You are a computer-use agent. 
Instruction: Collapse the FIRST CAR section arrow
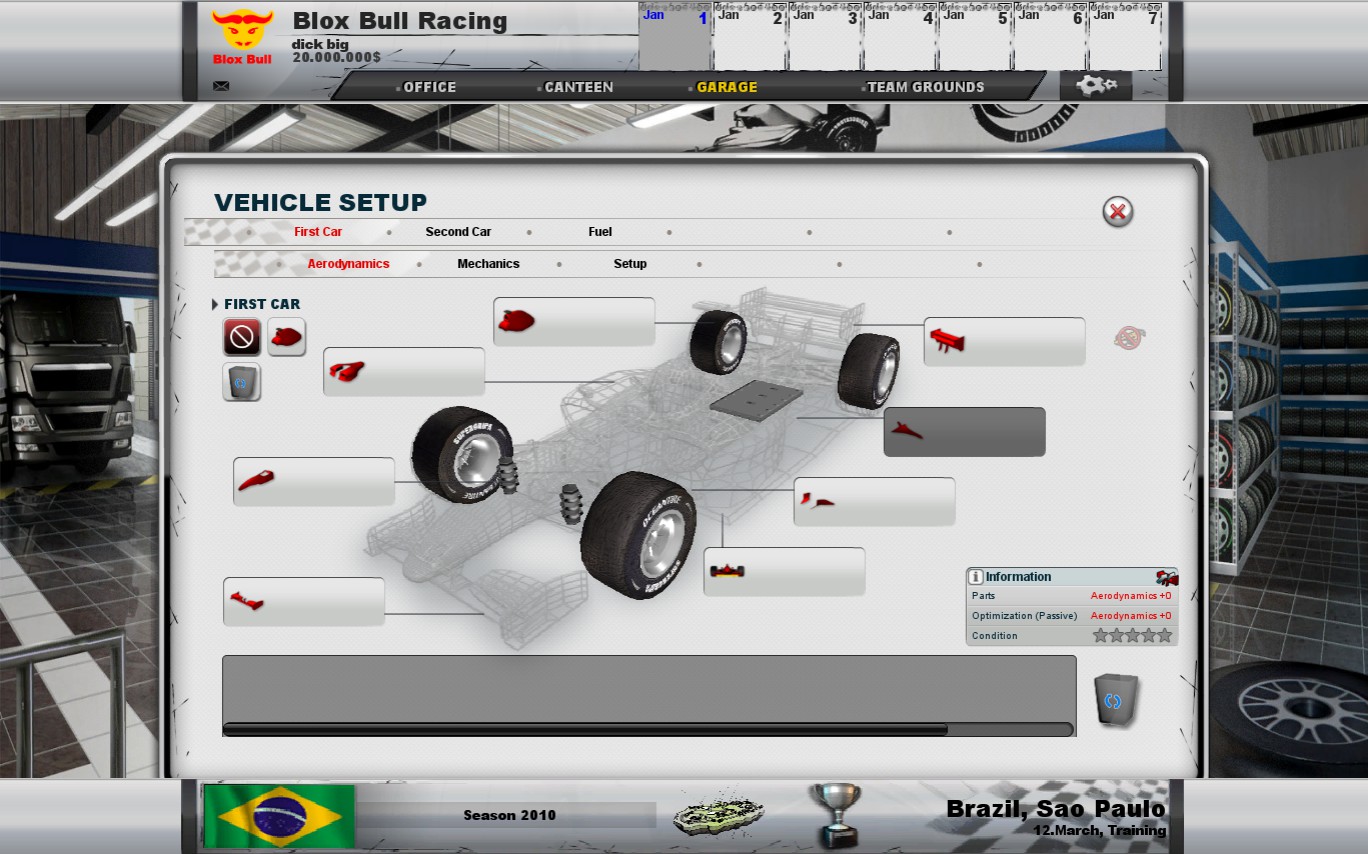[215, 304]
